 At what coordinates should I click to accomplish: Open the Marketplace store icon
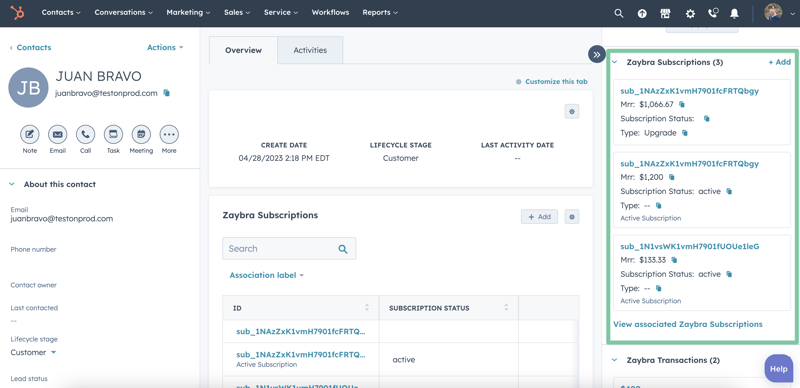point(665,13)
